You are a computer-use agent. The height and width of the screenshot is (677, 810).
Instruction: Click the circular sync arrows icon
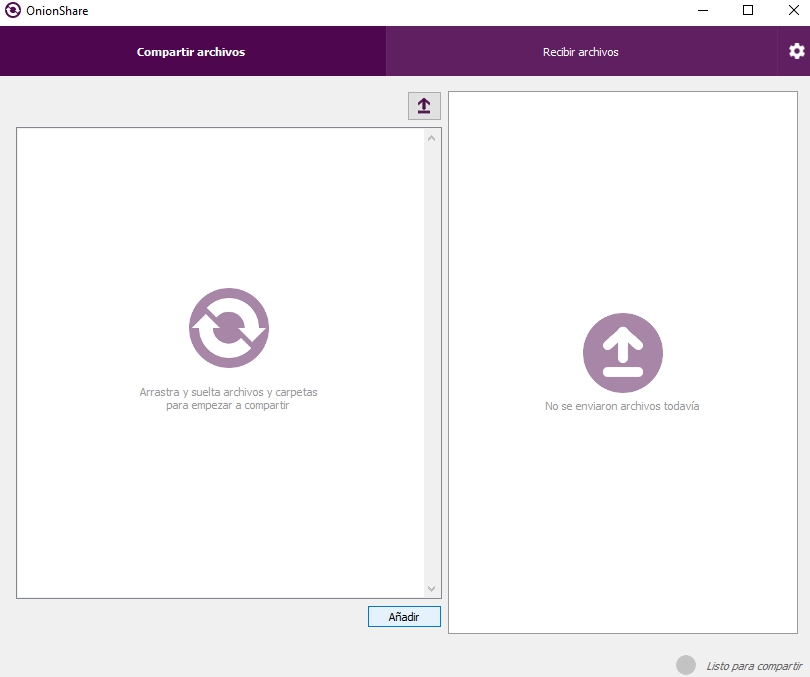pos(229,328)
